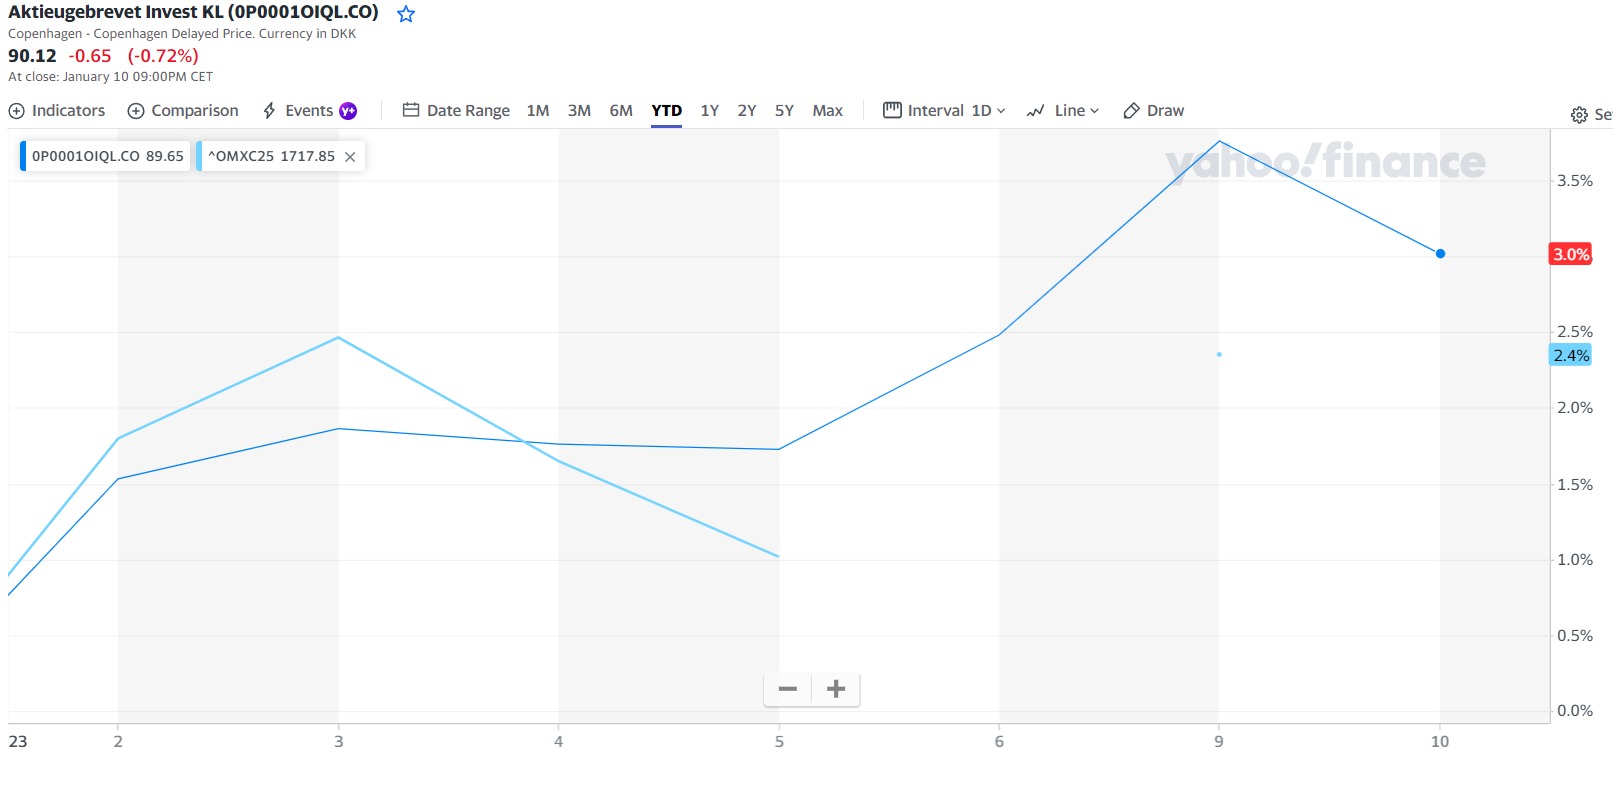The image size is (1613, 787).
Task: Zoom out the chart with the minus button
Action: click(x=788, y=689)
